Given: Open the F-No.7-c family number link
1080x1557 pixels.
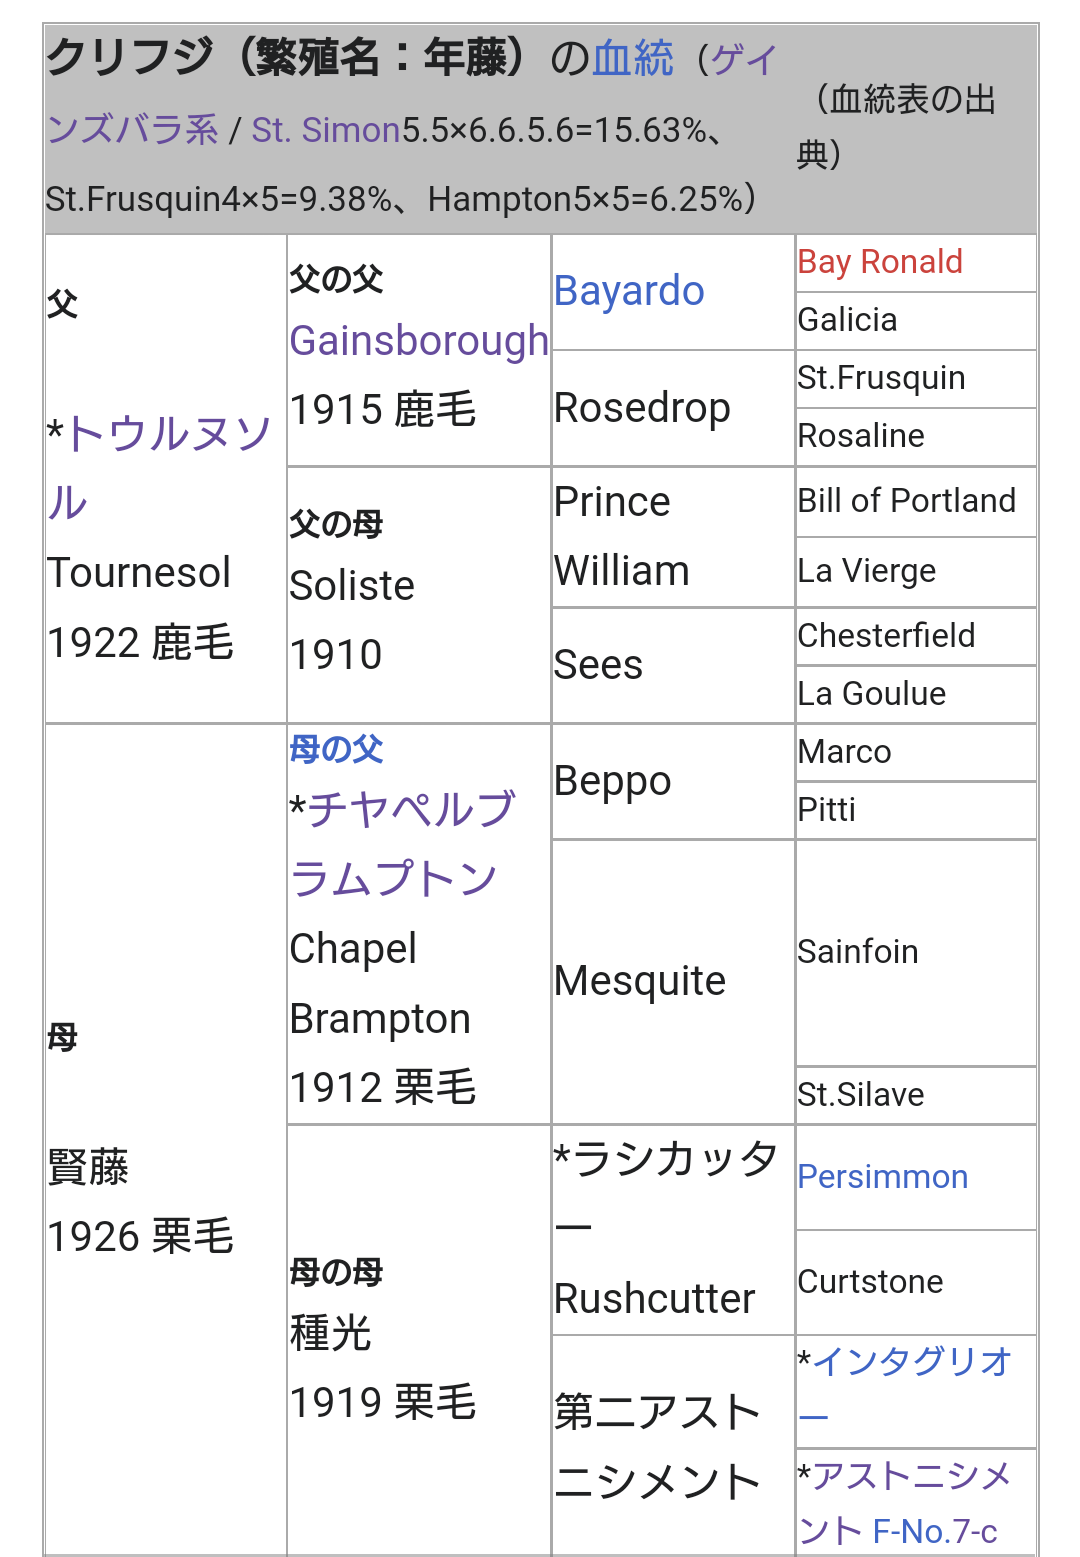Looking at the screenshot, I should 935,1531.
